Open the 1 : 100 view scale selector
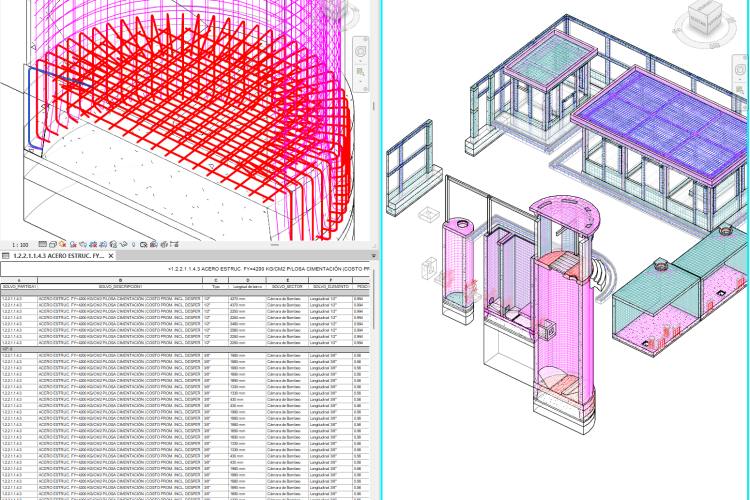Viewport: 750px width, 500px height. click(x=20, y=244)
